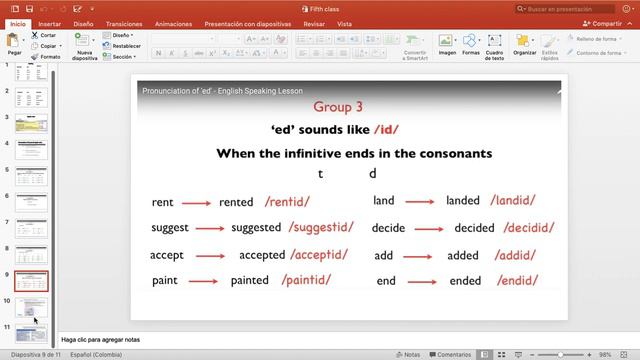
Task: Toggle subscript X₂ formatting
Action: 226,53
